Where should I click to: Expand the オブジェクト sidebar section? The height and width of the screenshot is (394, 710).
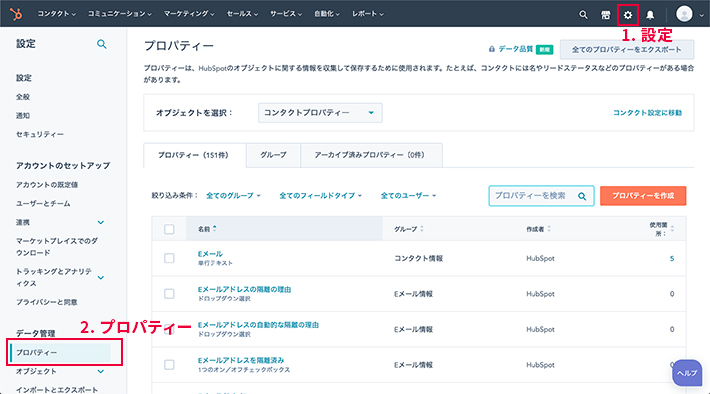(101, 371)
